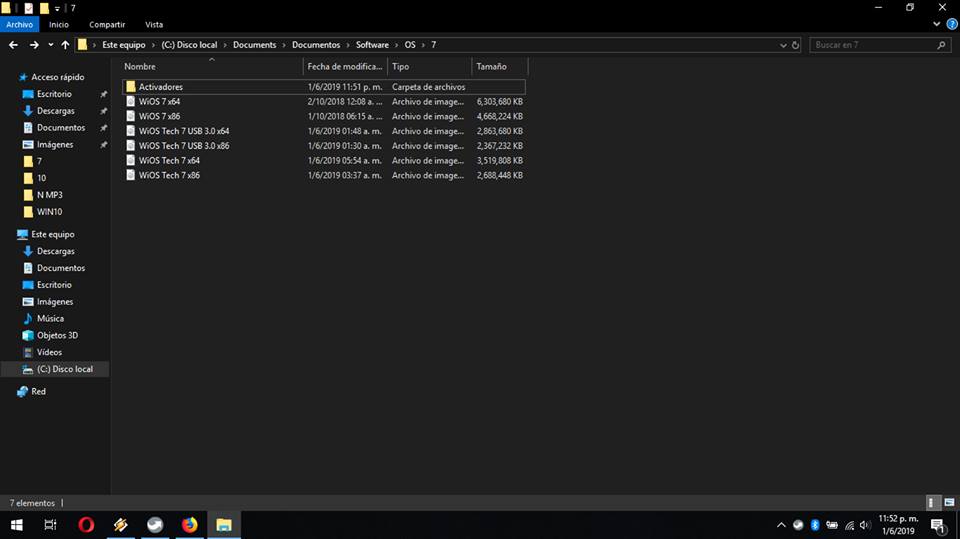Image resolution: width=960 pixels, height=539 pixels.
Task: Click the Properties quick access icon
Action: coord(29,8)
